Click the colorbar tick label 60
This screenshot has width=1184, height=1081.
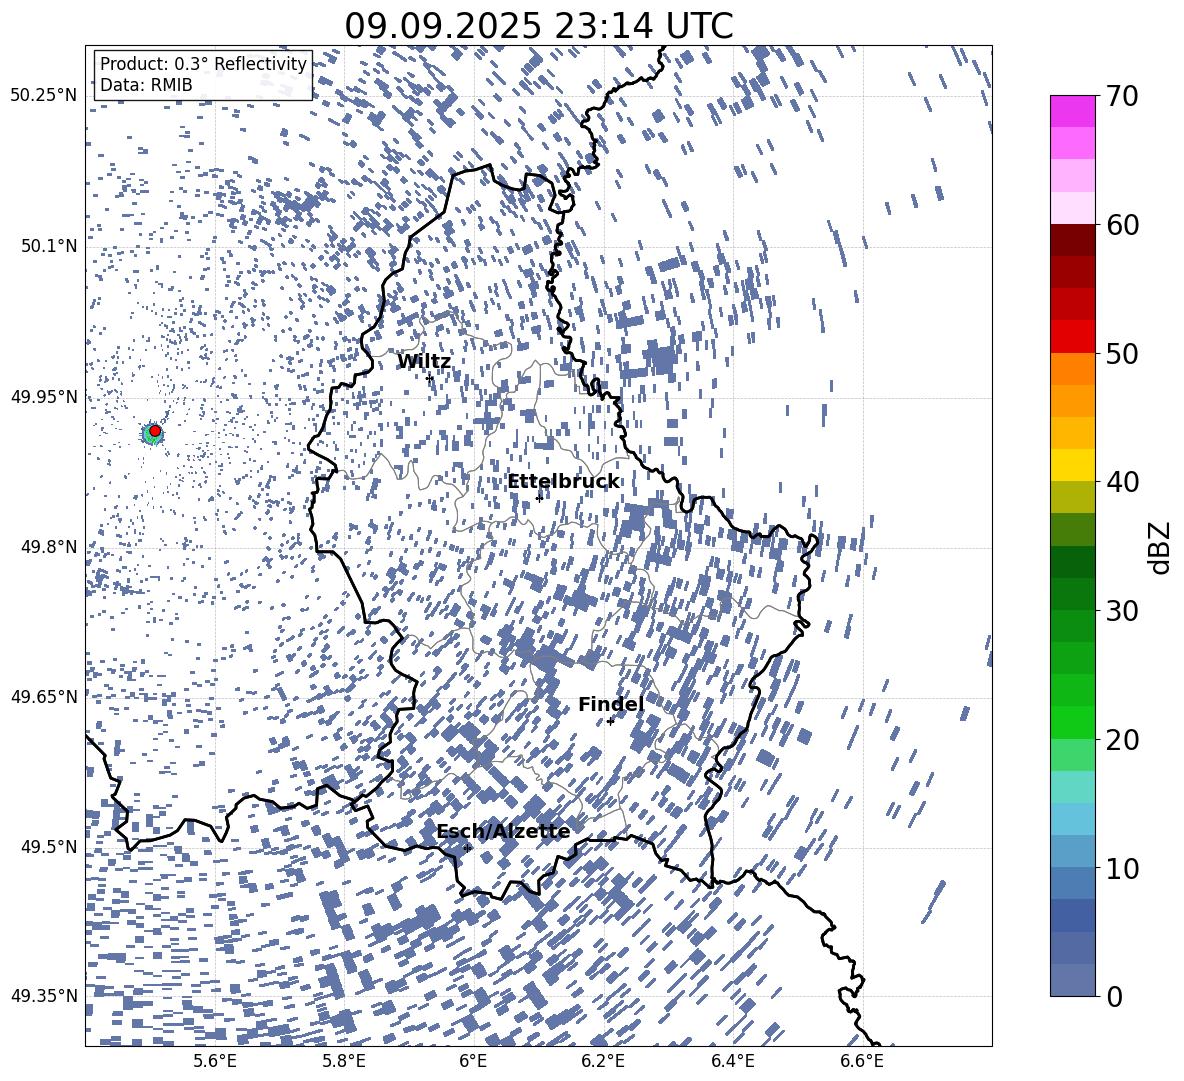1122,225
